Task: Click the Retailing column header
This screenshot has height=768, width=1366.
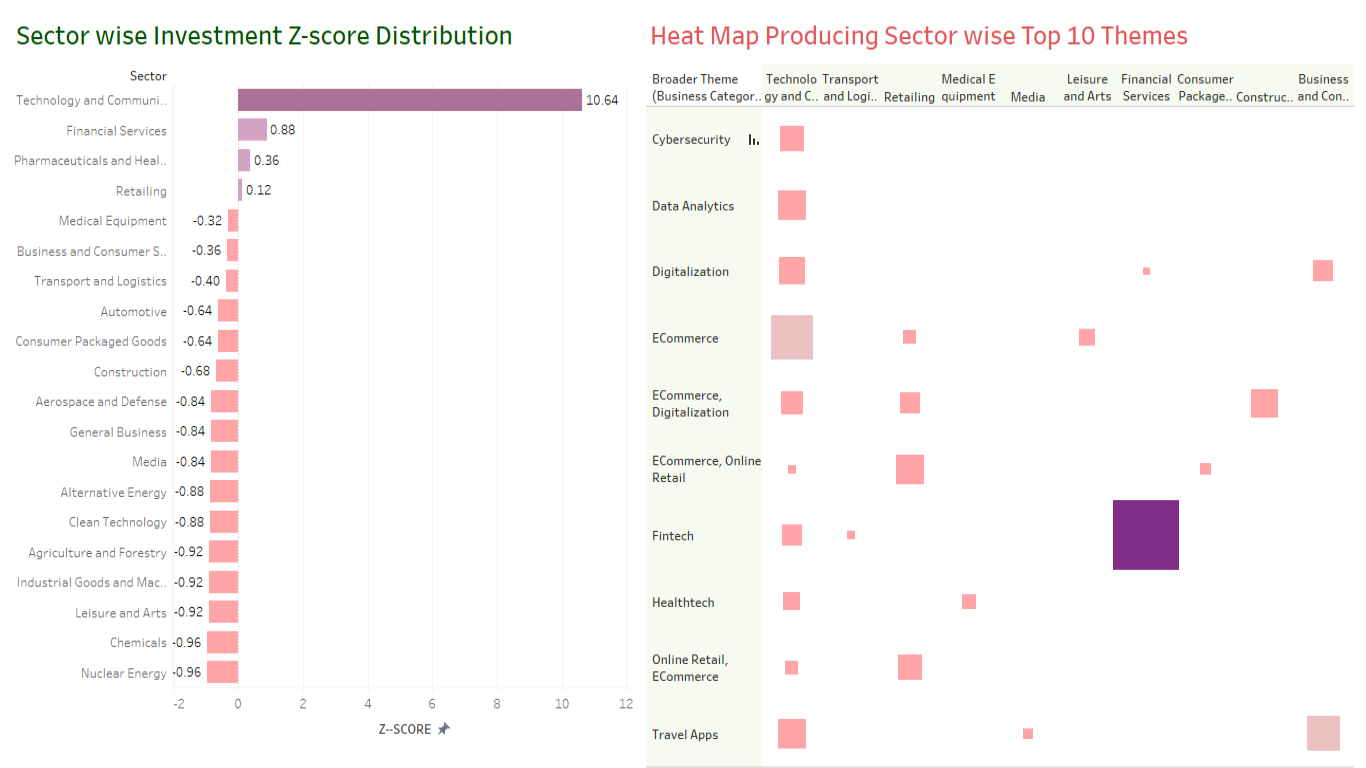Action: point(909,96)
